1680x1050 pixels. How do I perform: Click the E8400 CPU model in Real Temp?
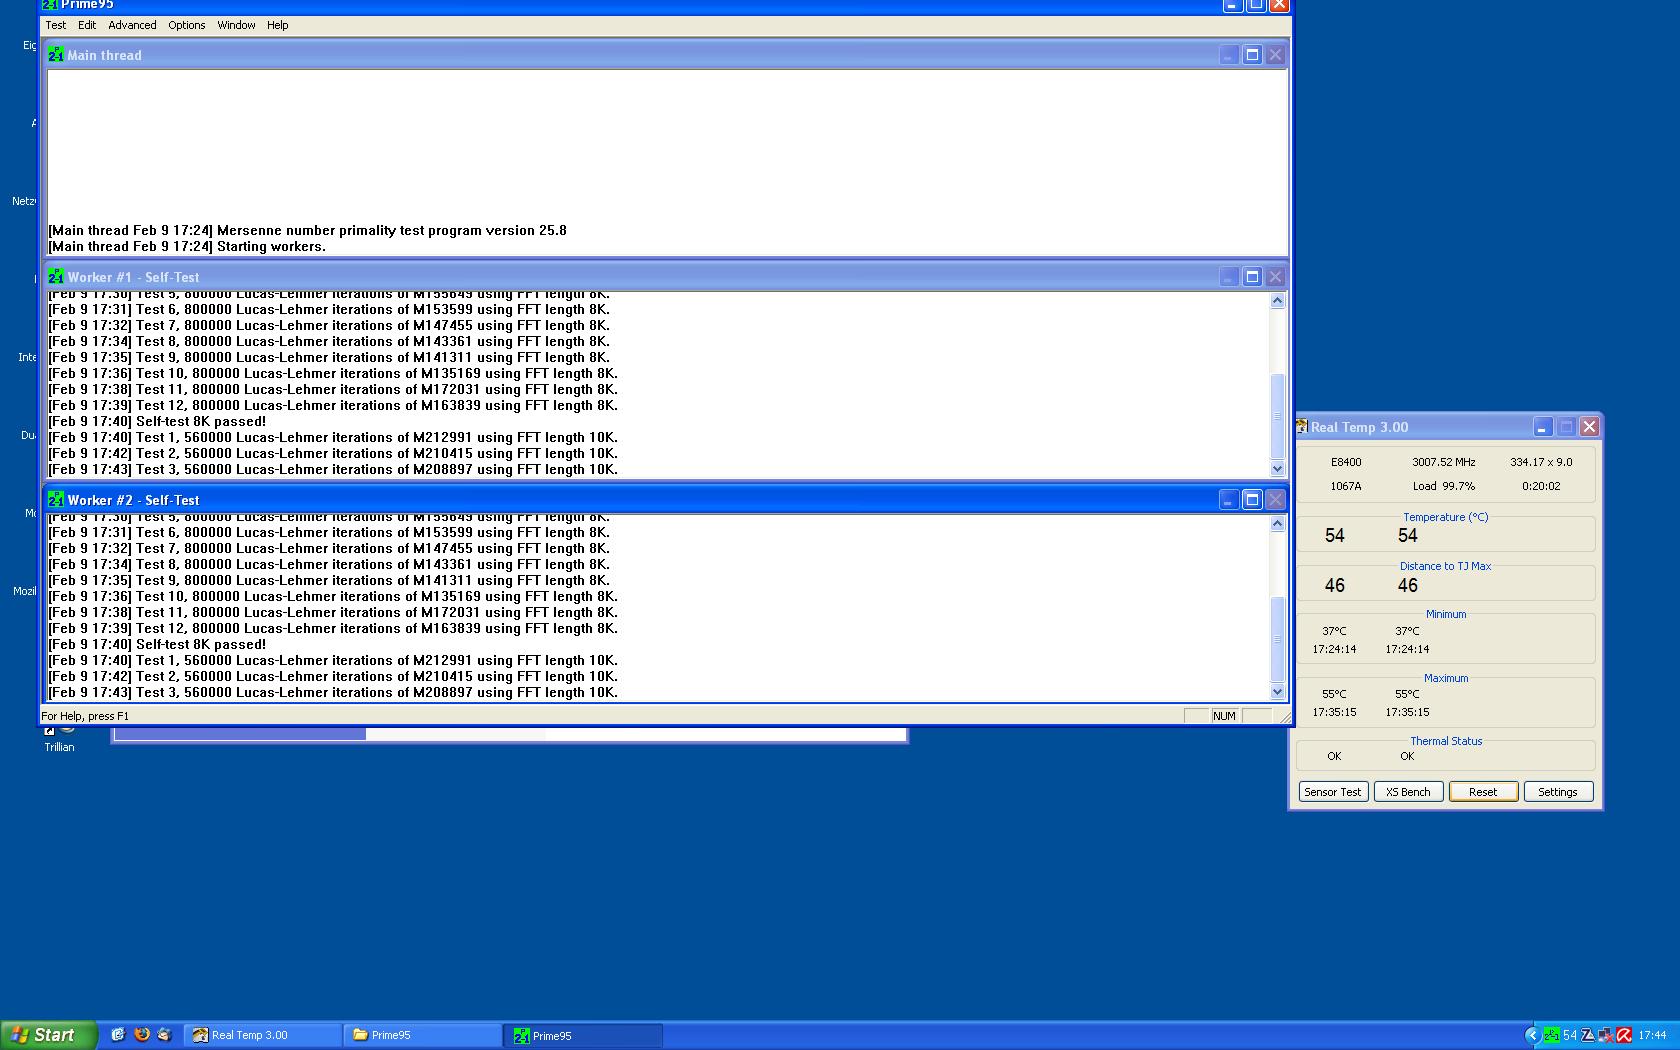1346,462
